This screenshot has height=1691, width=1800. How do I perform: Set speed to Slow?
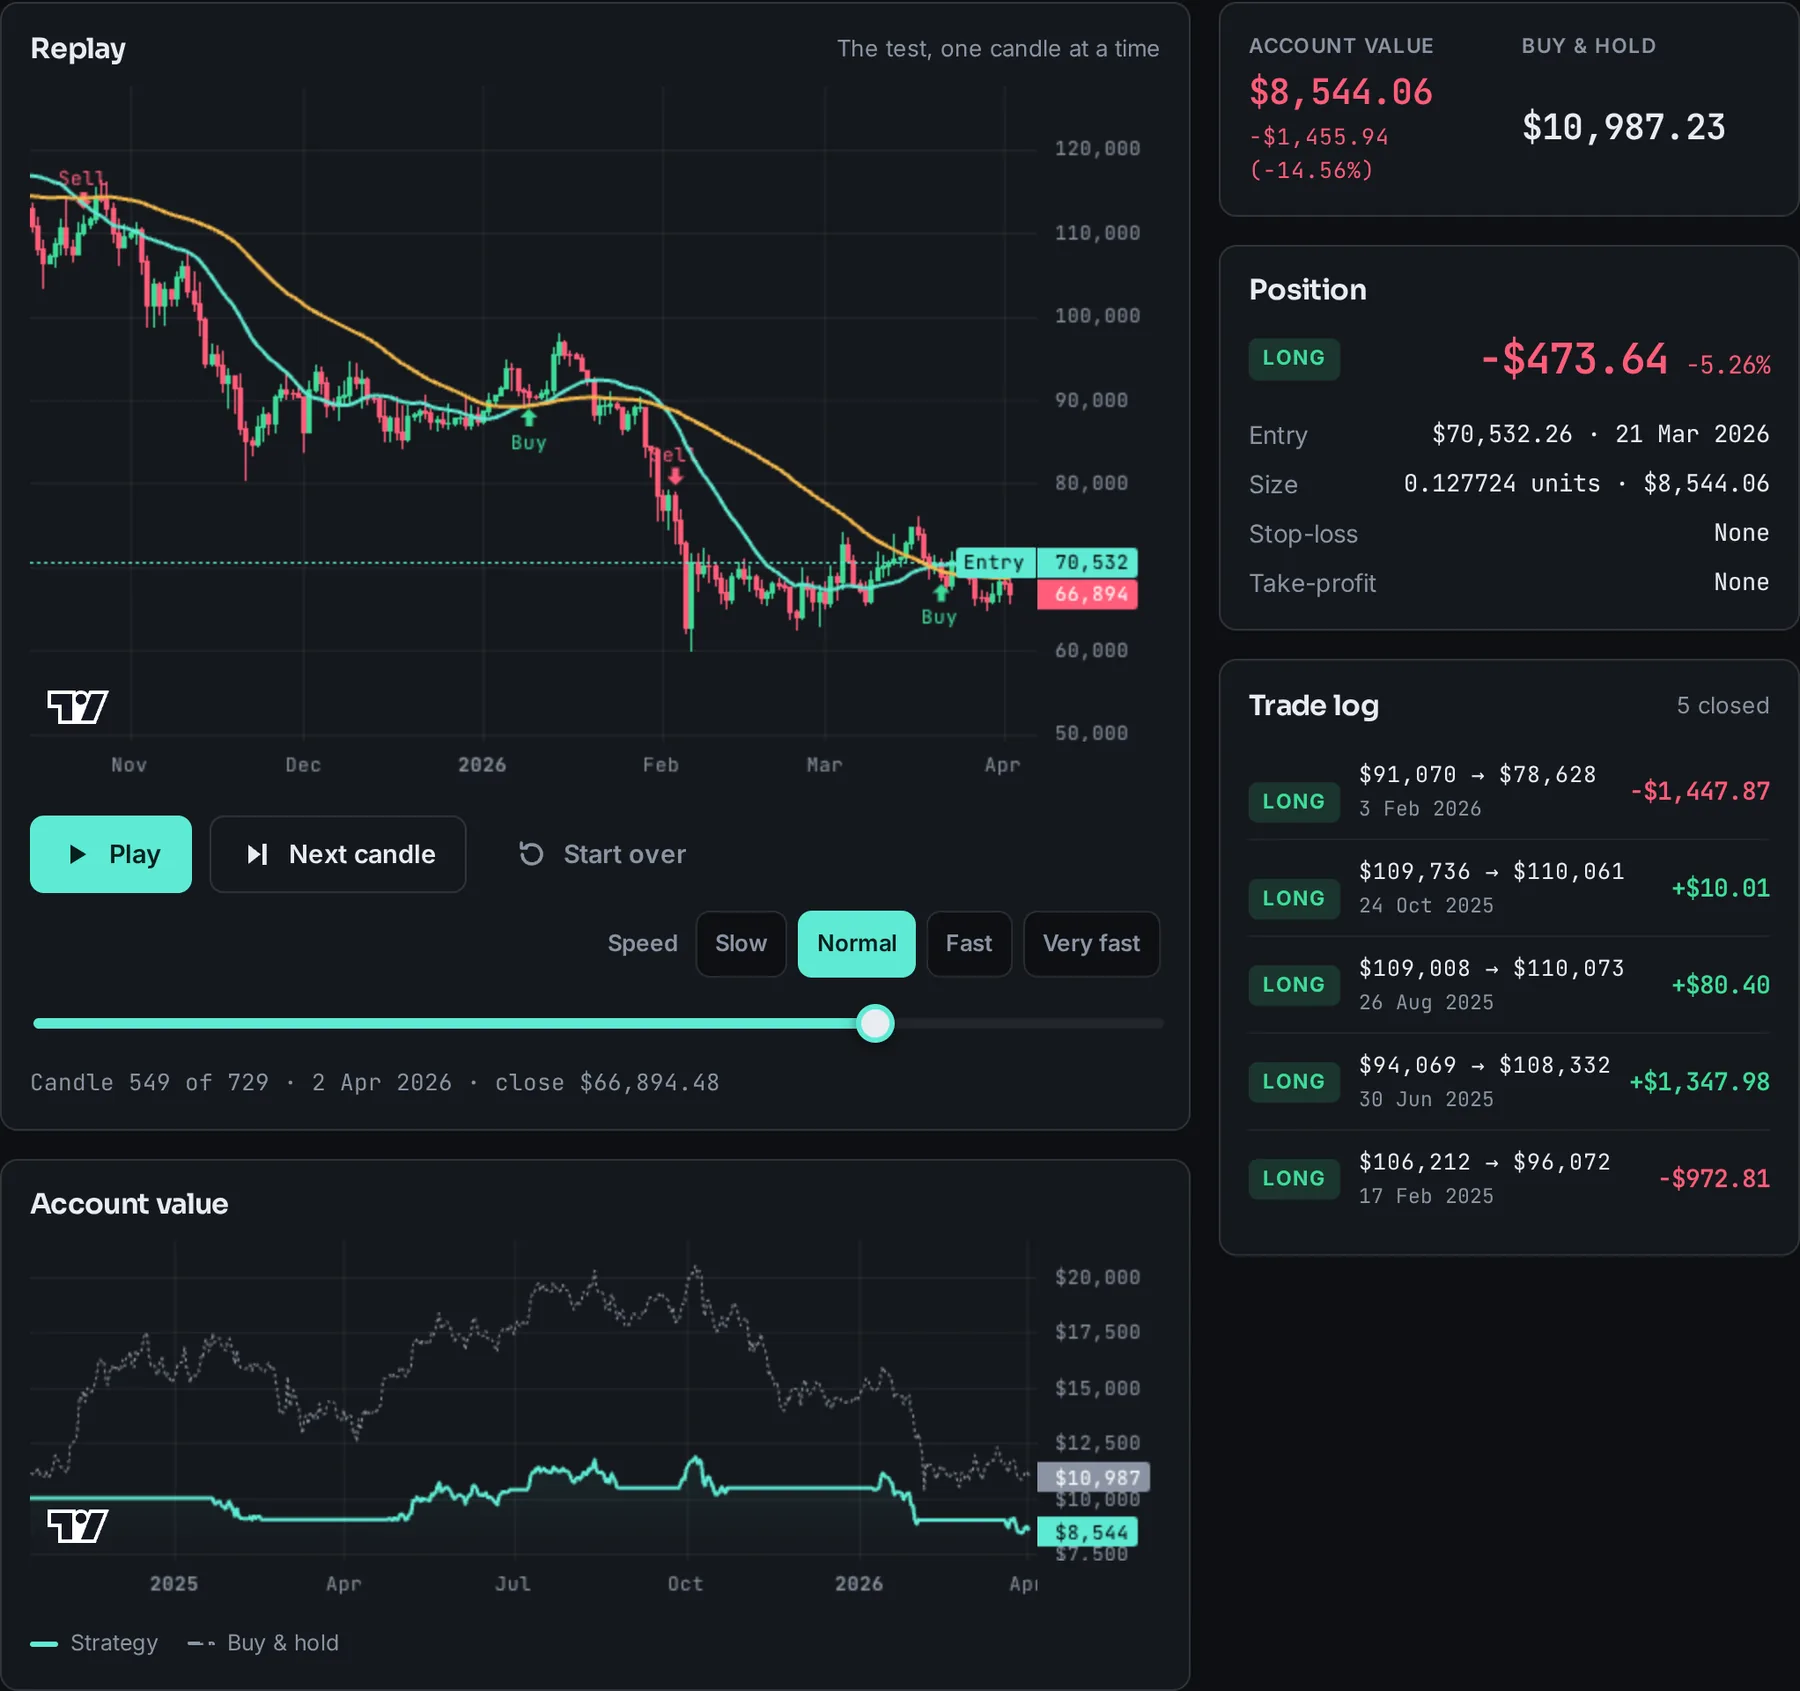tap(741, 943)
